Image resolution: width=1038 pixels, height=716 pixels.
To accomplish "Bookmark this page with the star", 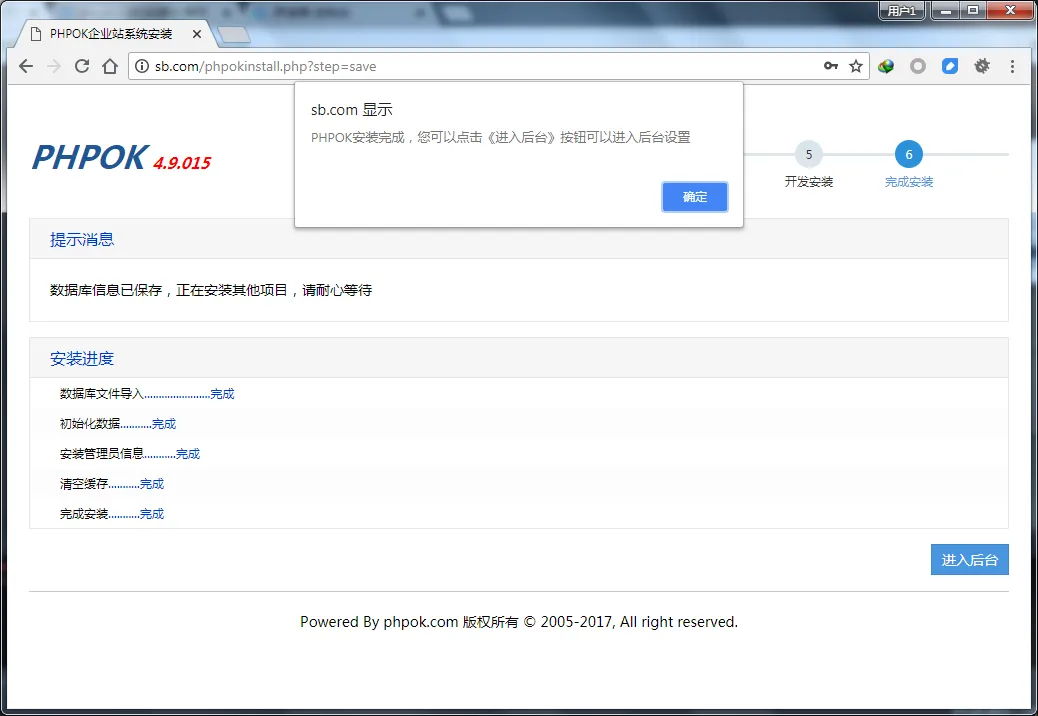I will coord(856,66).
